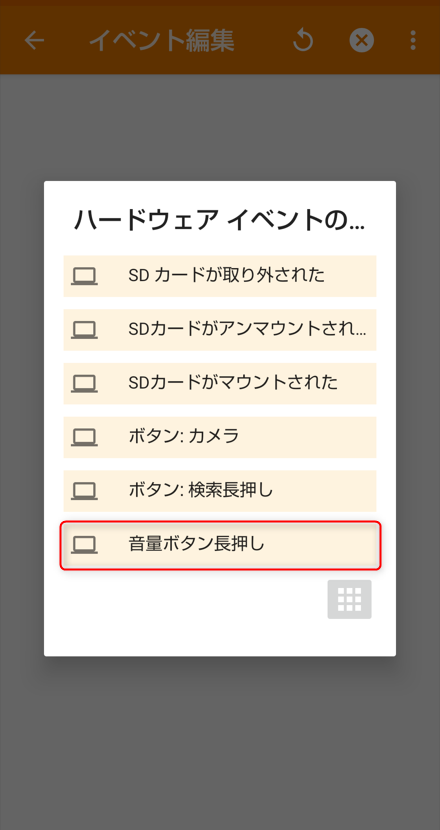Viewport: 440px width, 830px height.
Task: Select highlighted 音量ボタン長押し event
Action: 220,545
